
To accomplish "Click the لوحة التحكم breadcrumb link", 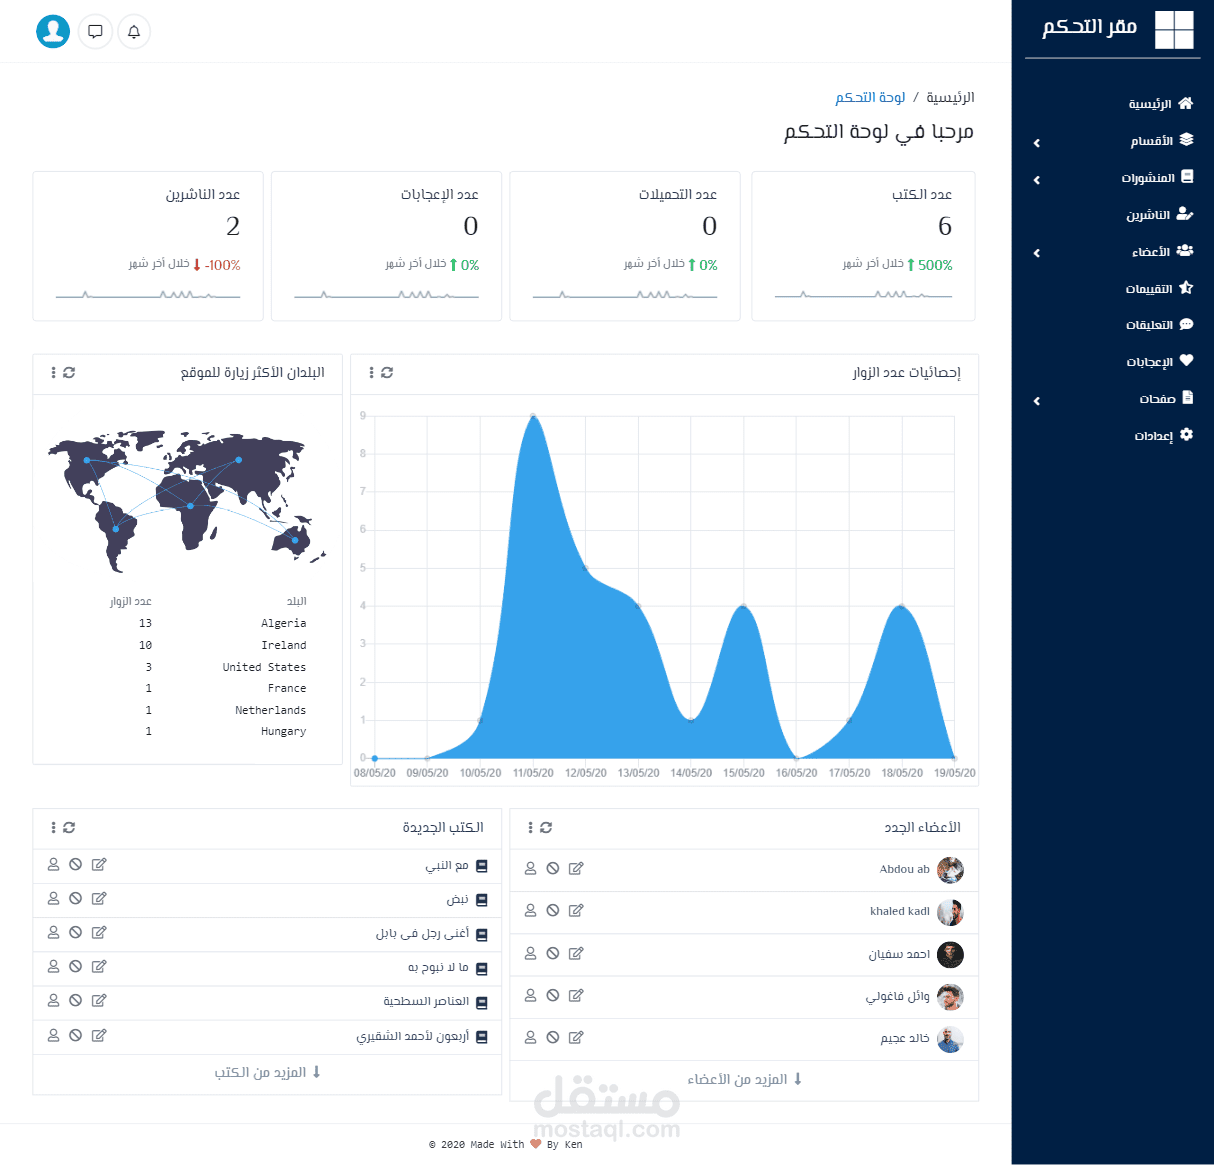I will (870, 97).
